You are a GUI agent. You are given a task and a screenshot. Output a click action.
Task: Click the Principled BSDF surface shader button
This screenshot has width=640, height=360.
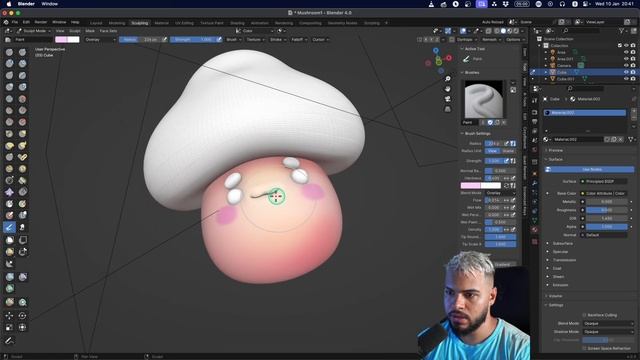click(604, 181)
